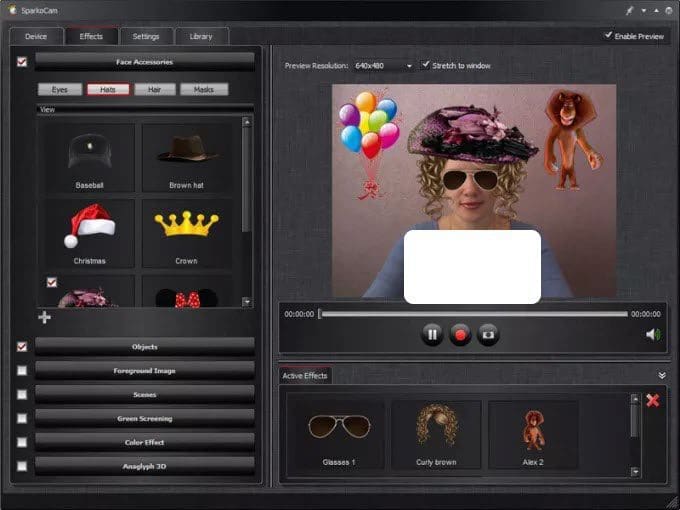Start recording with the red record button
The height and width of the screenshot is (510, 680).
pyautogui.click(x=460, y=335)
